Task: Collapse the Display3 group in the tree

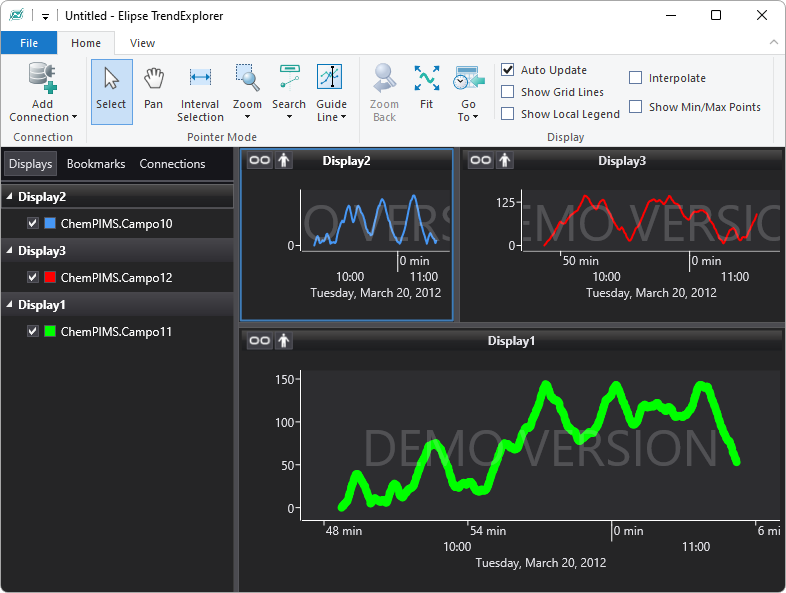Action: (x=10, y=251)
